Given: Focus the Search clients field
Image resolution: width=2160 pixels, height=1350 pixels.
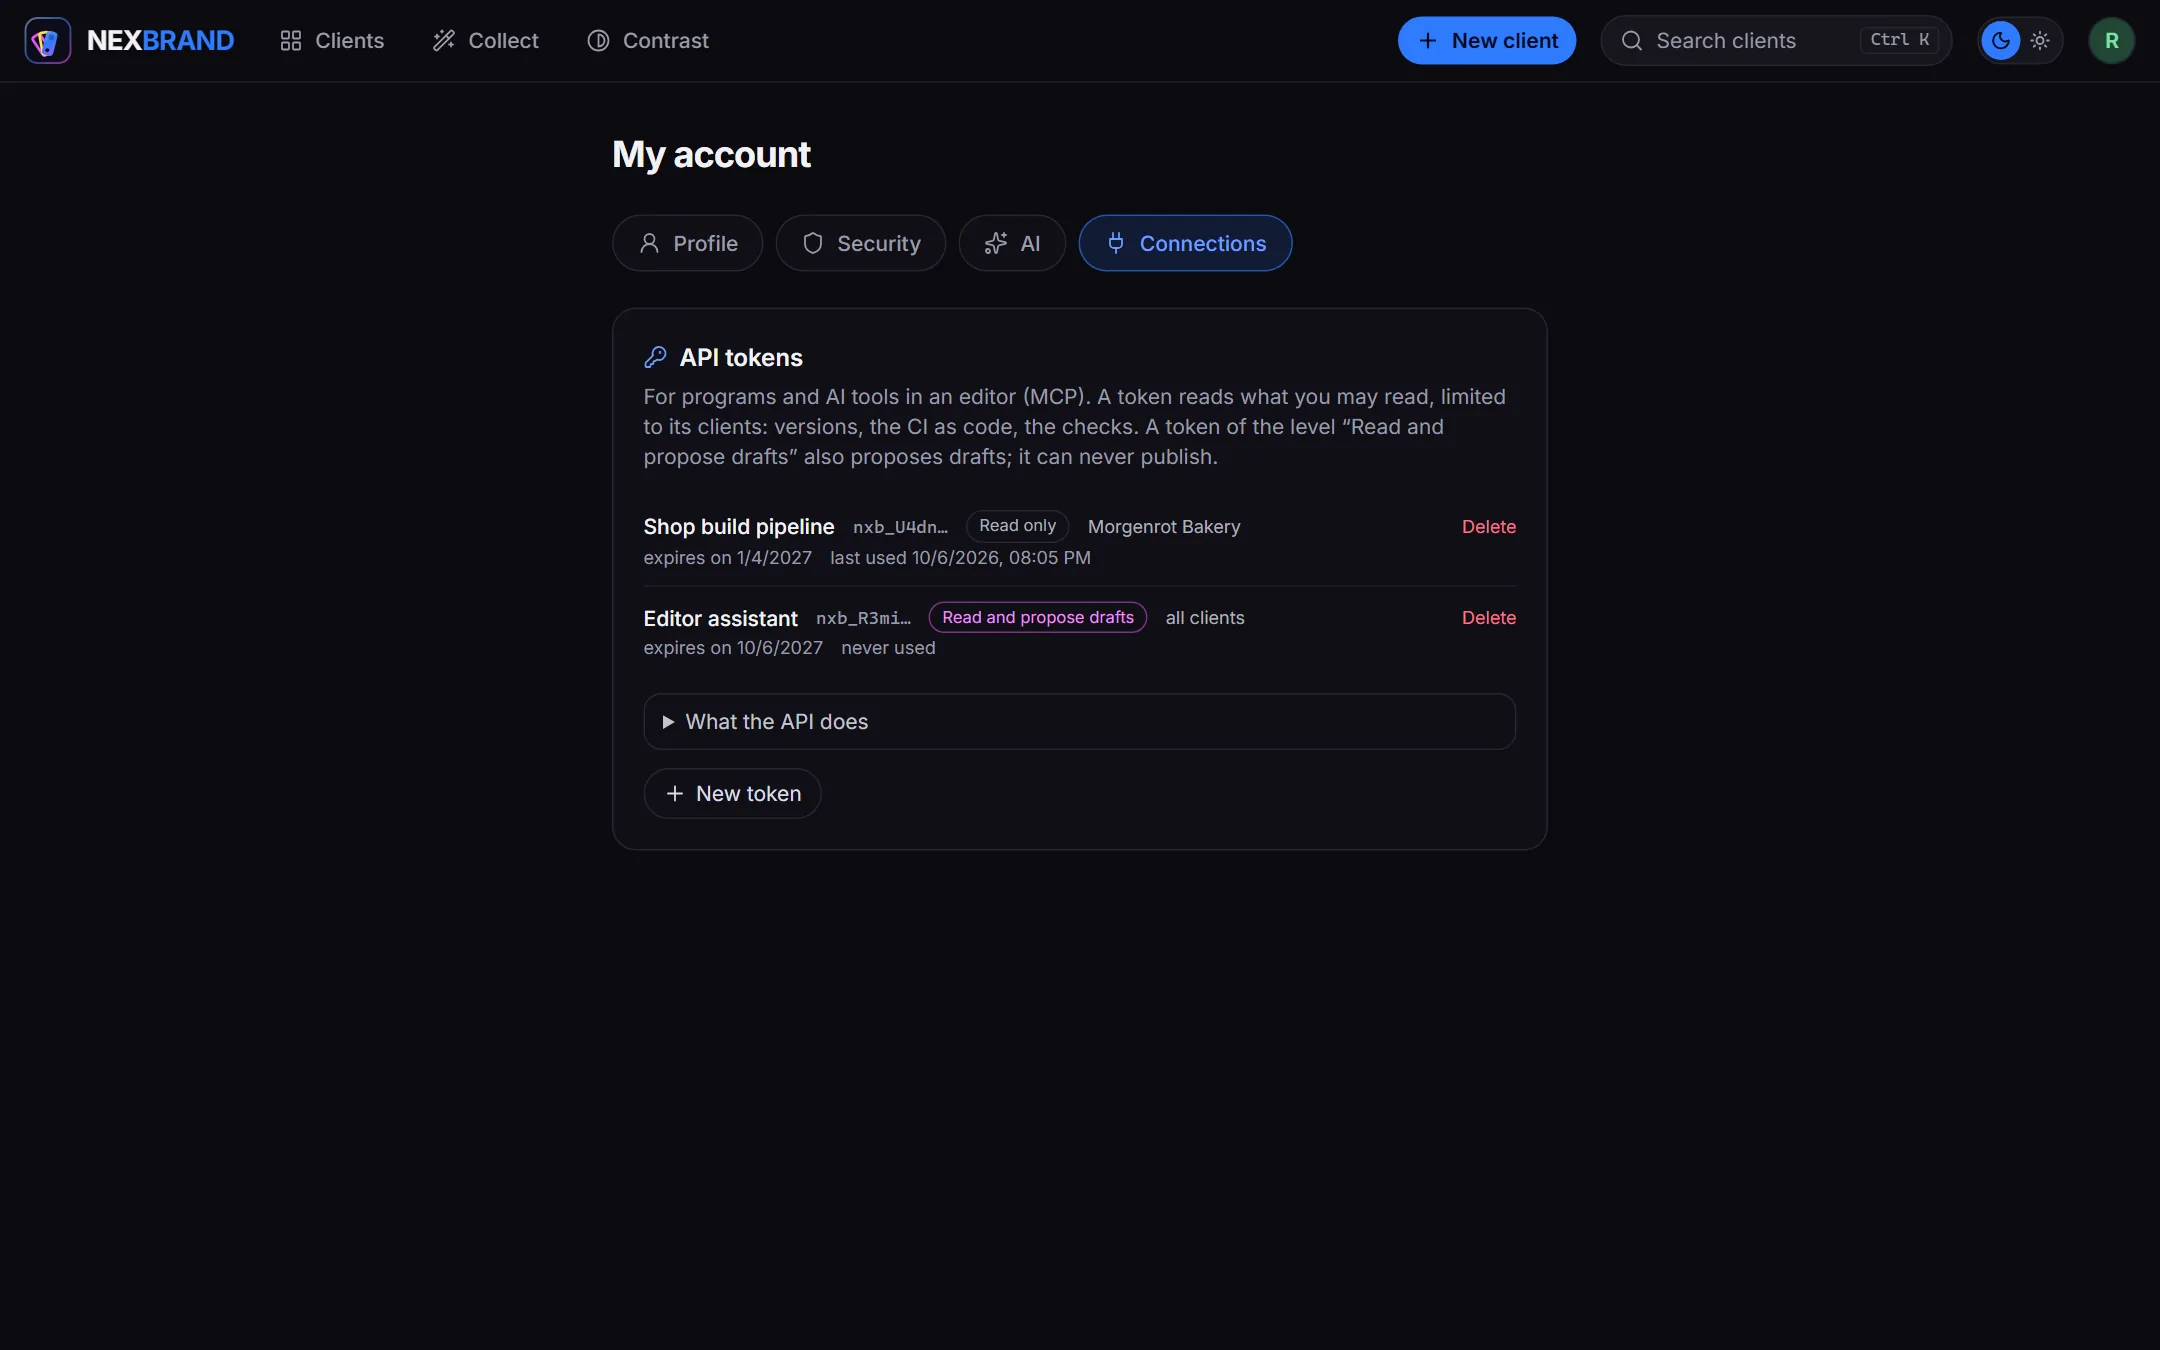Looking at the screenshot, I should (x=1776, y=41).
